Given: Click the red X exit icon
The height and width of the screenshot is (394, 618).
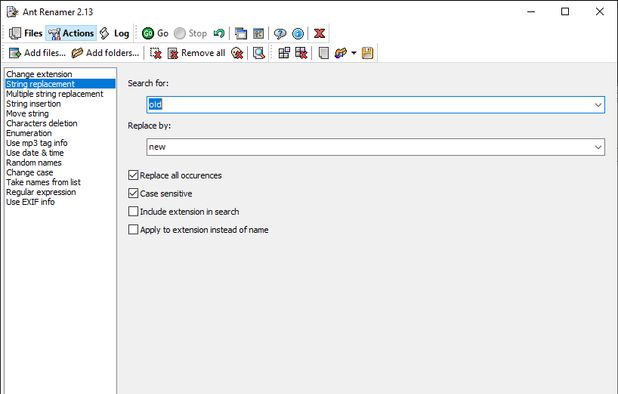Looking at the screenshot, I should pyautogui.click(x=320, y=33).
